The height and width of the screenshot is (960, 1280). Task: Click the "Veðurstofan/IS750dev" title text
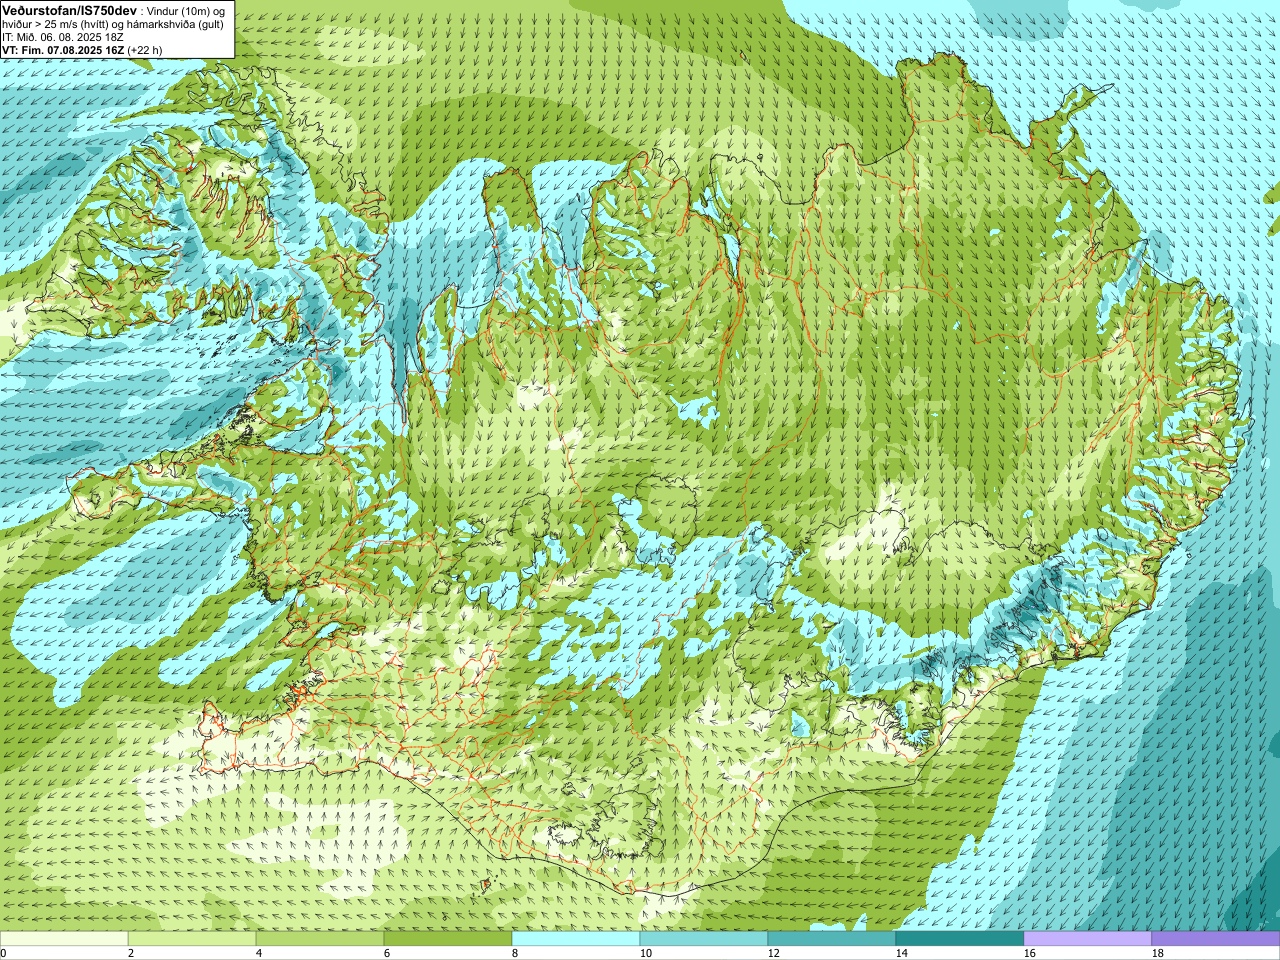coord(69,10)
